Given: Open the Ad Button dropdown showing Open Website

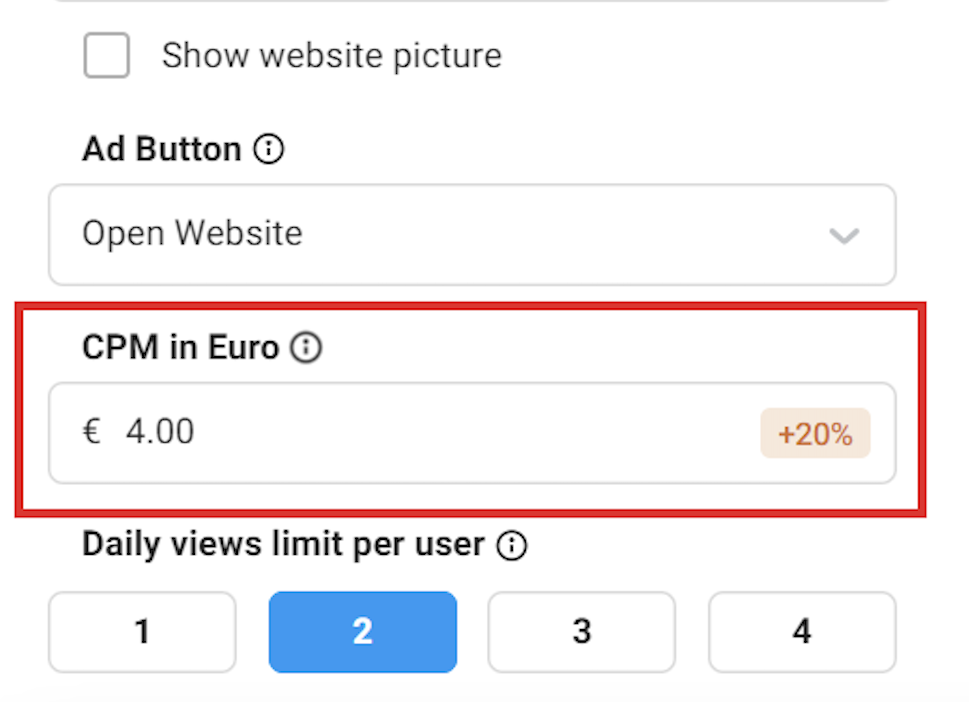Looking at the screenshot, I should (x=472, y=235).
